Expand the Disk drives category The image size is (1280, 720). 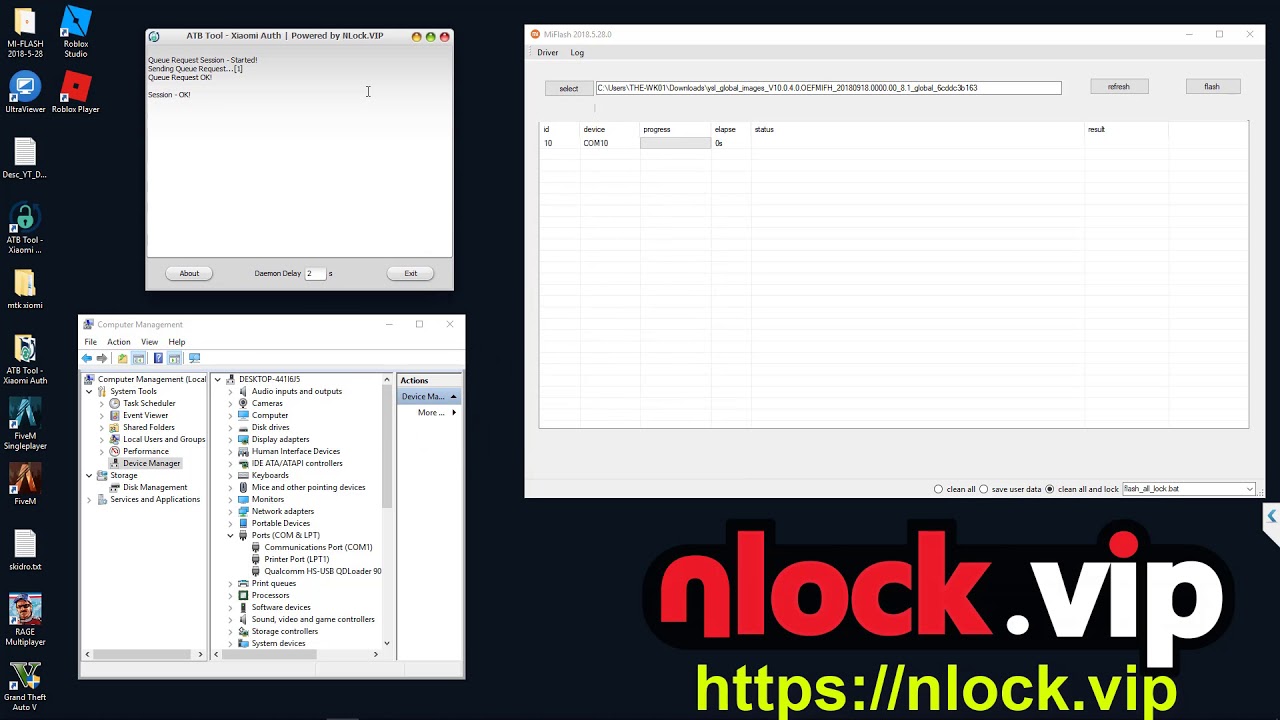[x=230, y=427]
